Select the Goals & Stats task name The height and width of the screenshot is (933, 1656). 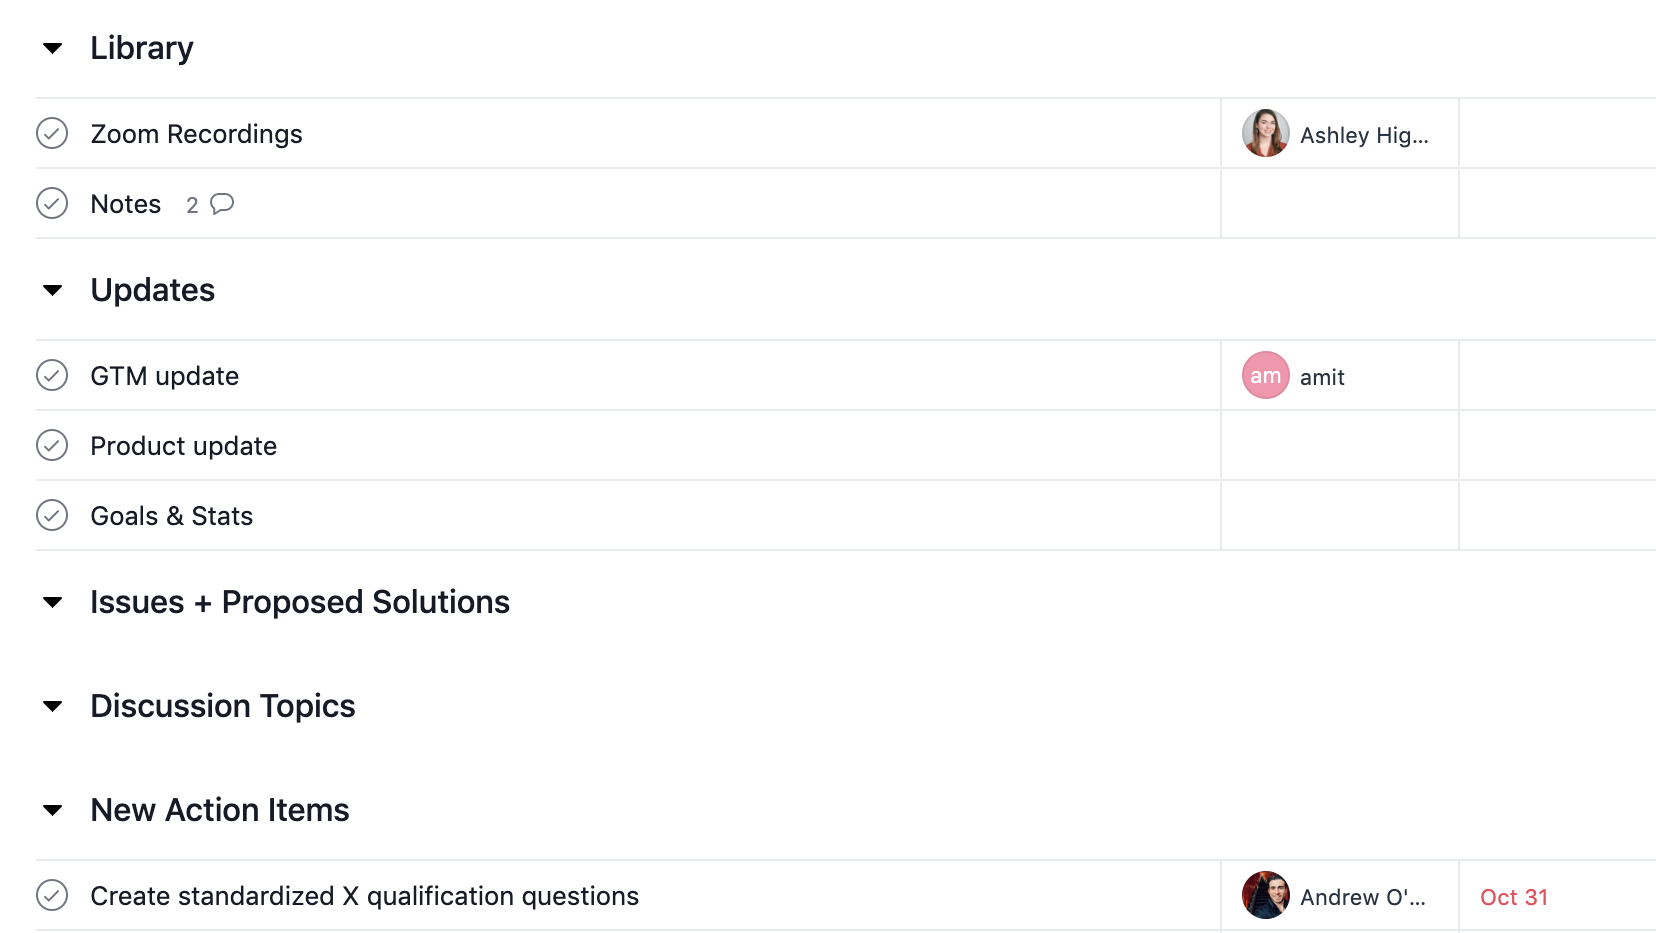172,516
